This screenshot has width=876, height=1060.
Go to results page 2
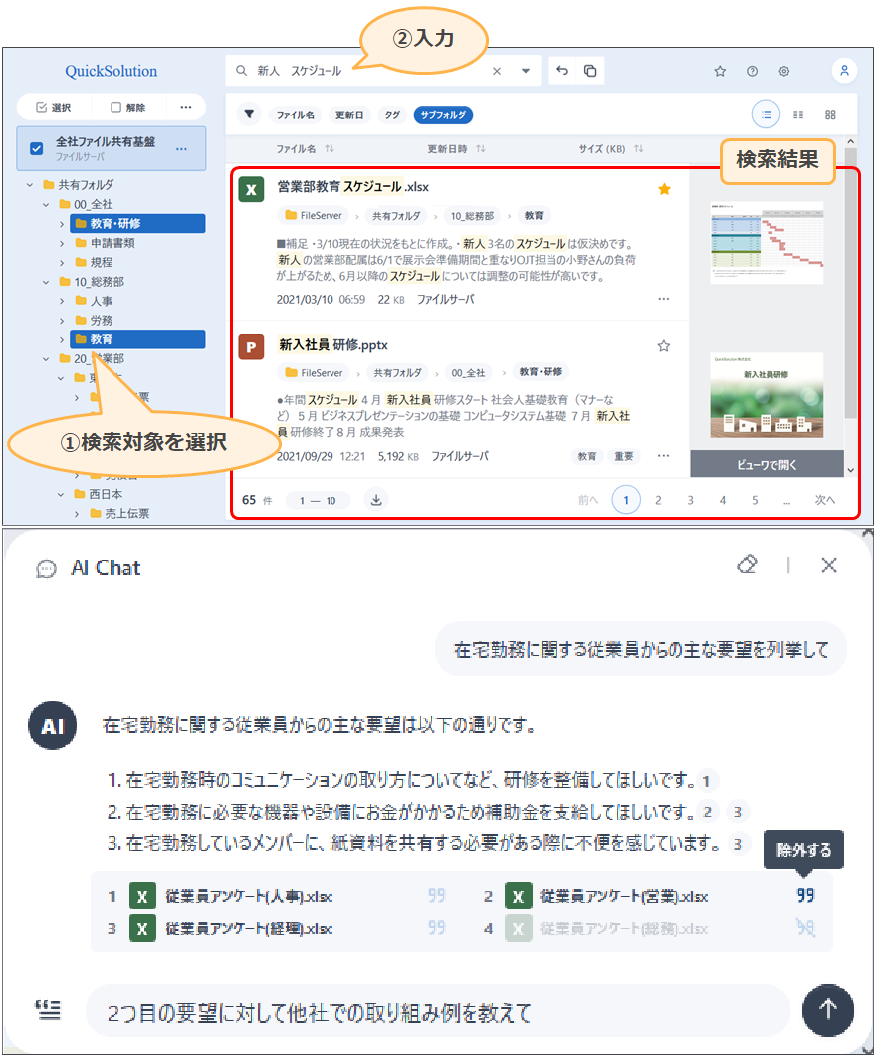(658, 500)
